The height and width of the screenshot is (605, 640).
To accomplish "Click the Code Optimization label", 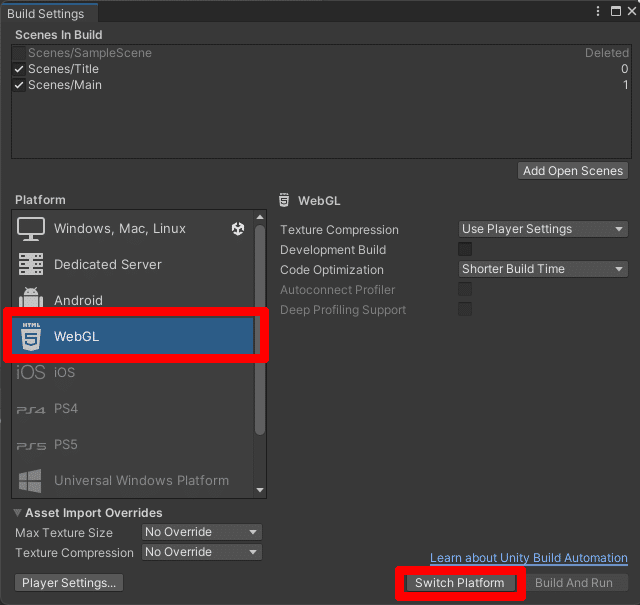I will point(332,269).
